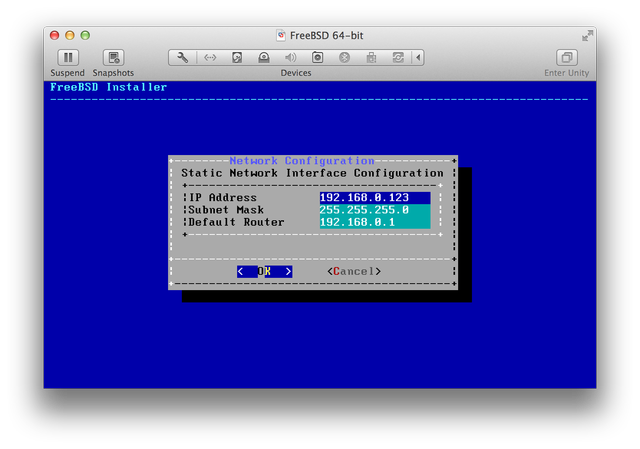Click the sound speaker device icon

291,58
